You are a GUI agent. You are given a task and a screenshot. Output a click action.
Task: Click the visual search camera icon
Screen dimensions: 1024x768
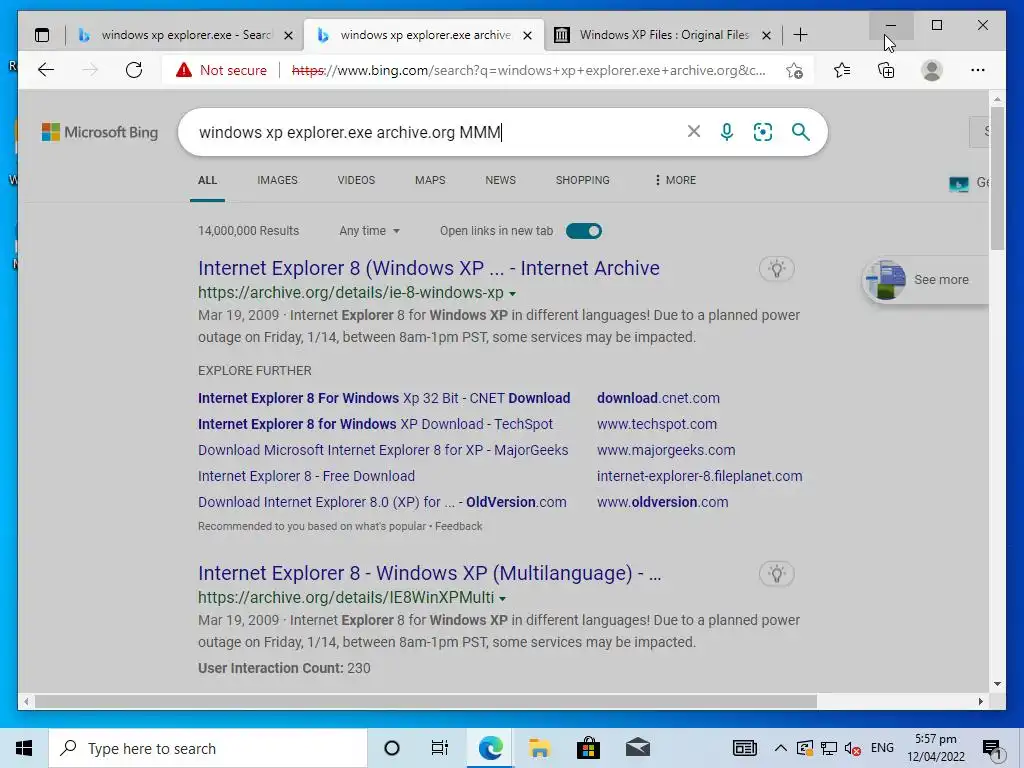point(763,132)
